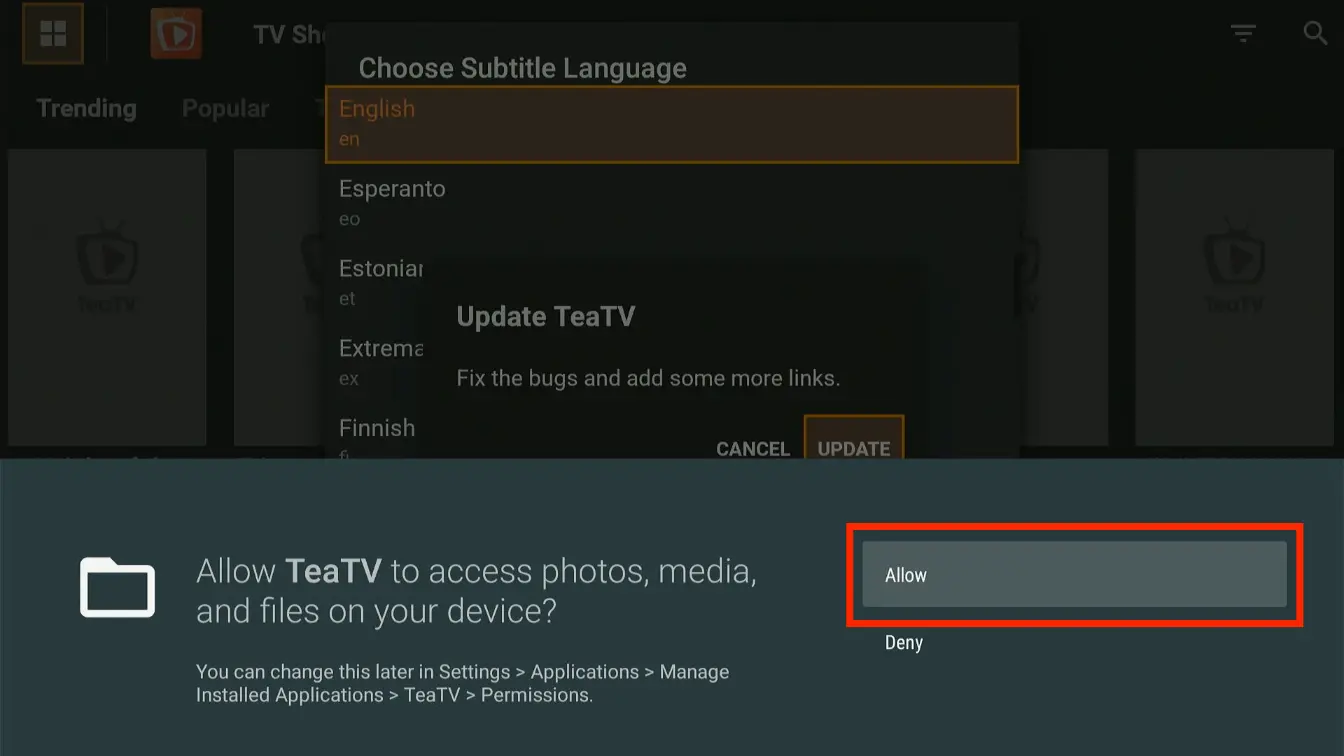Allow TeaTV to access photos and media
The image size is (1344, 756).
1073,575
